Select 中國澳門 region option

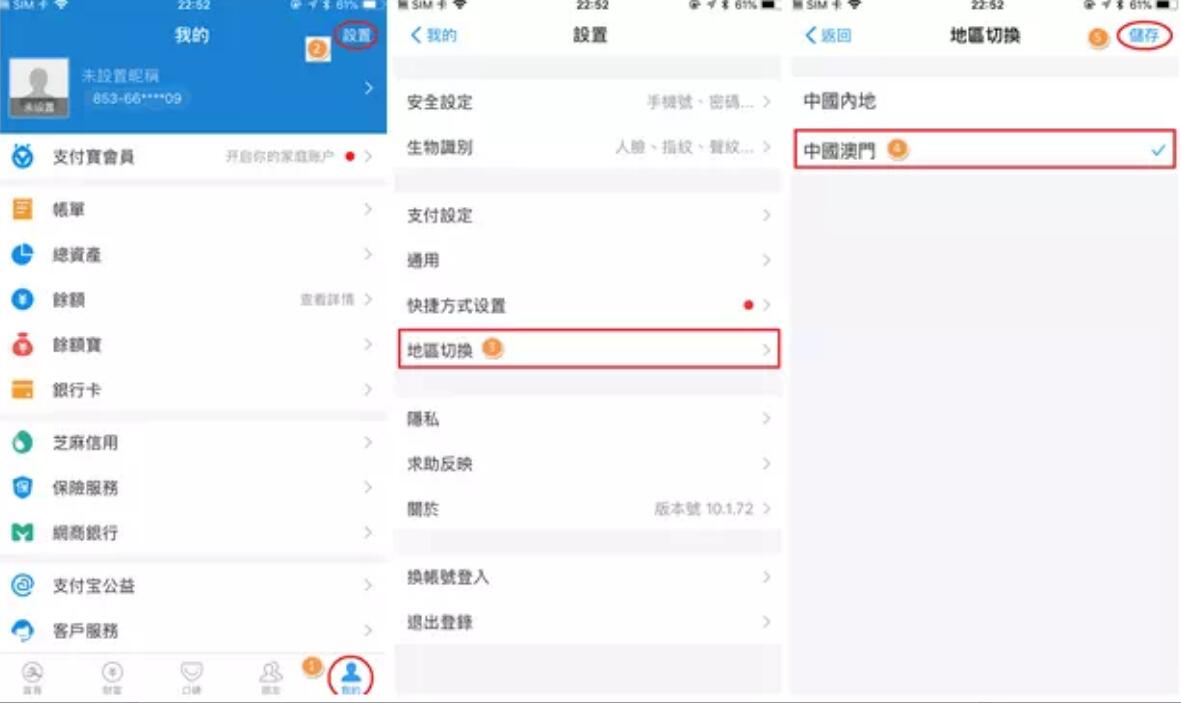click(984, 149)
